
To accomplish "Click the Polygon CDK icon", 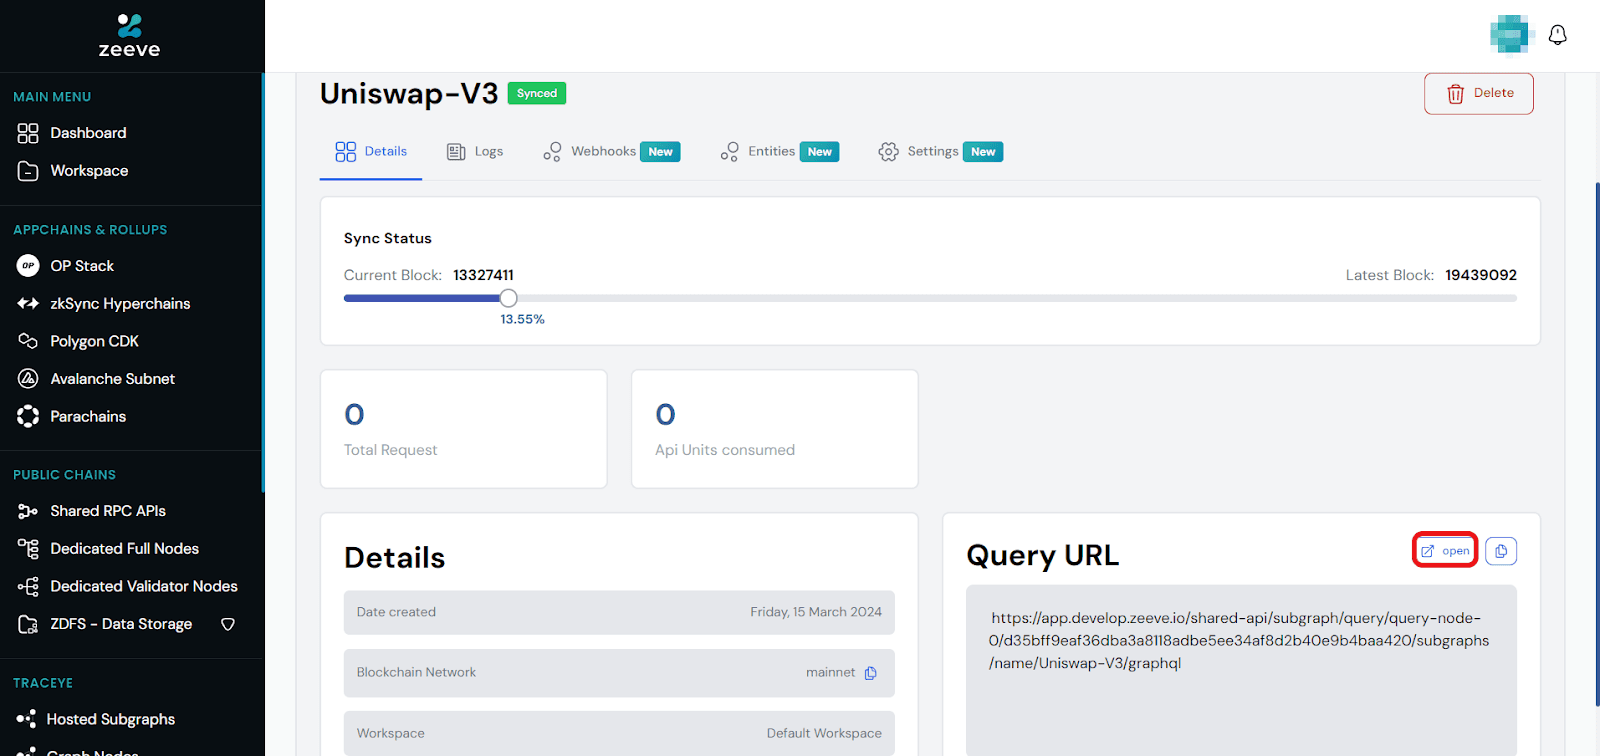I will click(28, 341).
